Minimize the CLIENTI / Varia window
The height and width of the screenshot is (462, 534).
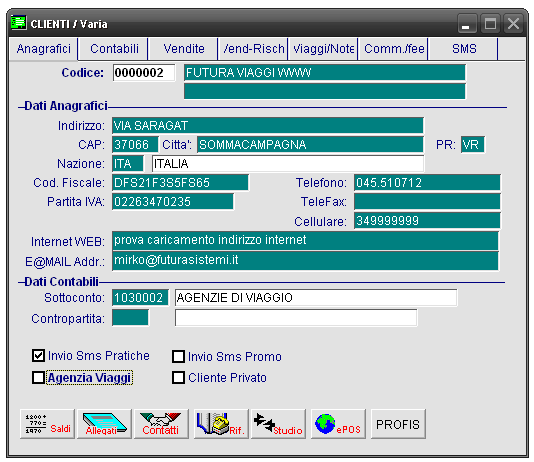[x=467, y=24]
